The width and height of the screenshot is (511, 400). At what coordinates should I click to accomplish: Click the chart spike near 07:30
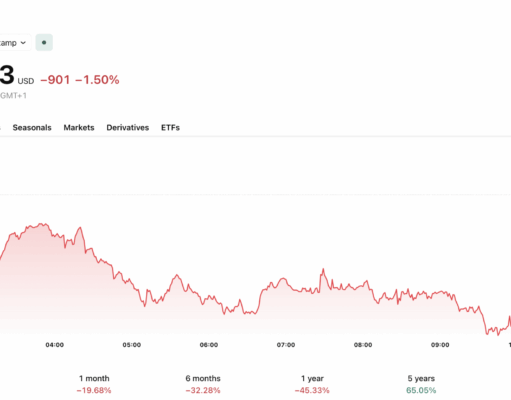click(323, 269)
